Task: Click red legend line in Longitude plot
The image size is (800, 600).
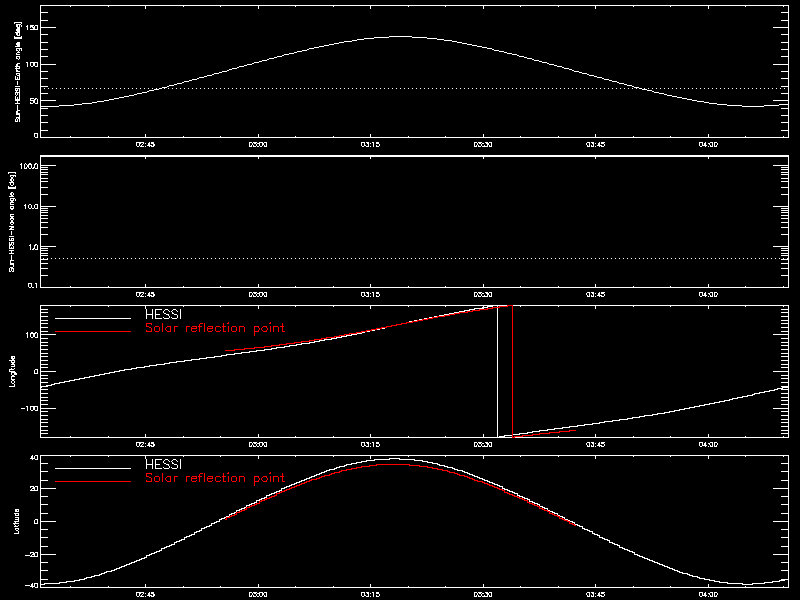Action: pyautogui.click(x=93, y=332)
